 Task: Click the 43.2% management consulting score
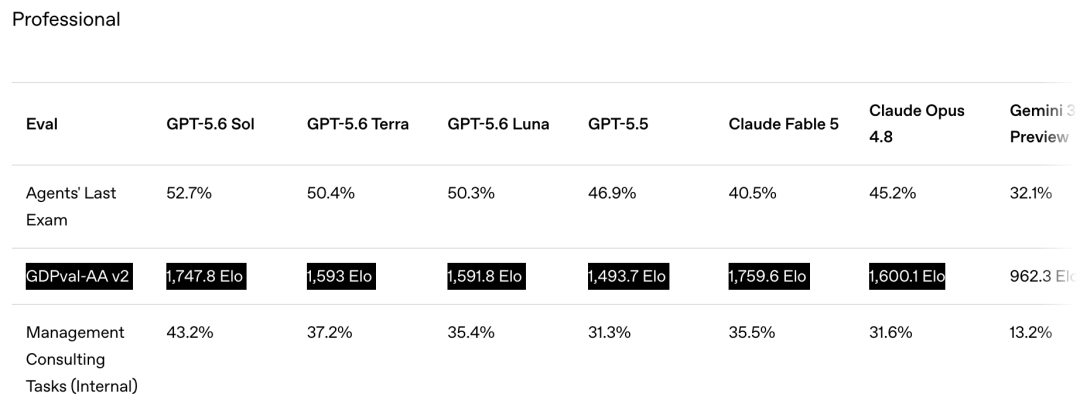pos(189,333)
